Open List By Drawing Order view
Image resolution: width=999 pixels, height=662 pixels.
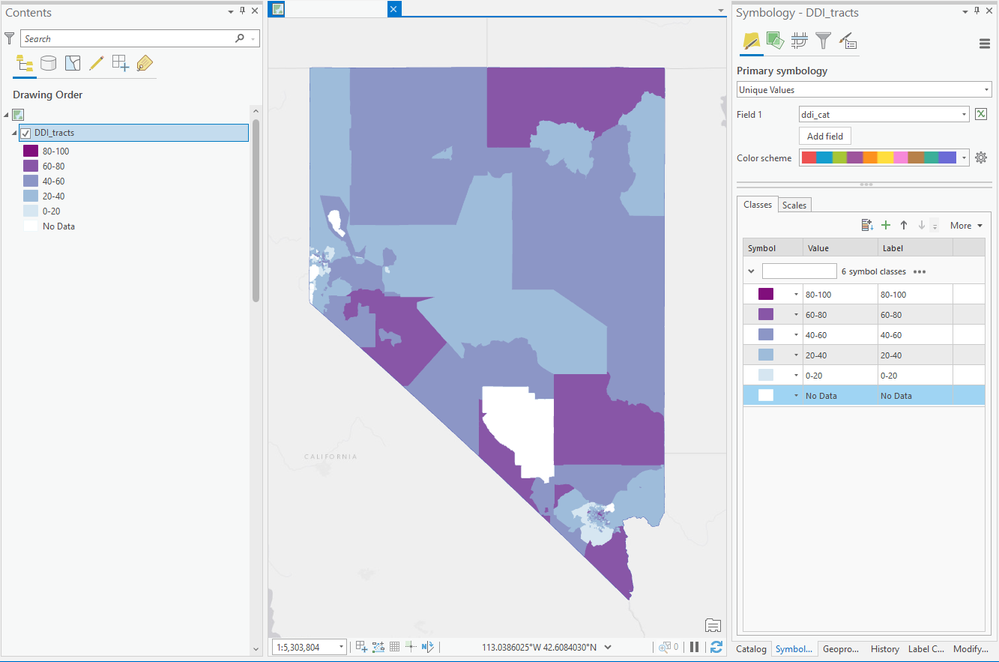(25, 63)
